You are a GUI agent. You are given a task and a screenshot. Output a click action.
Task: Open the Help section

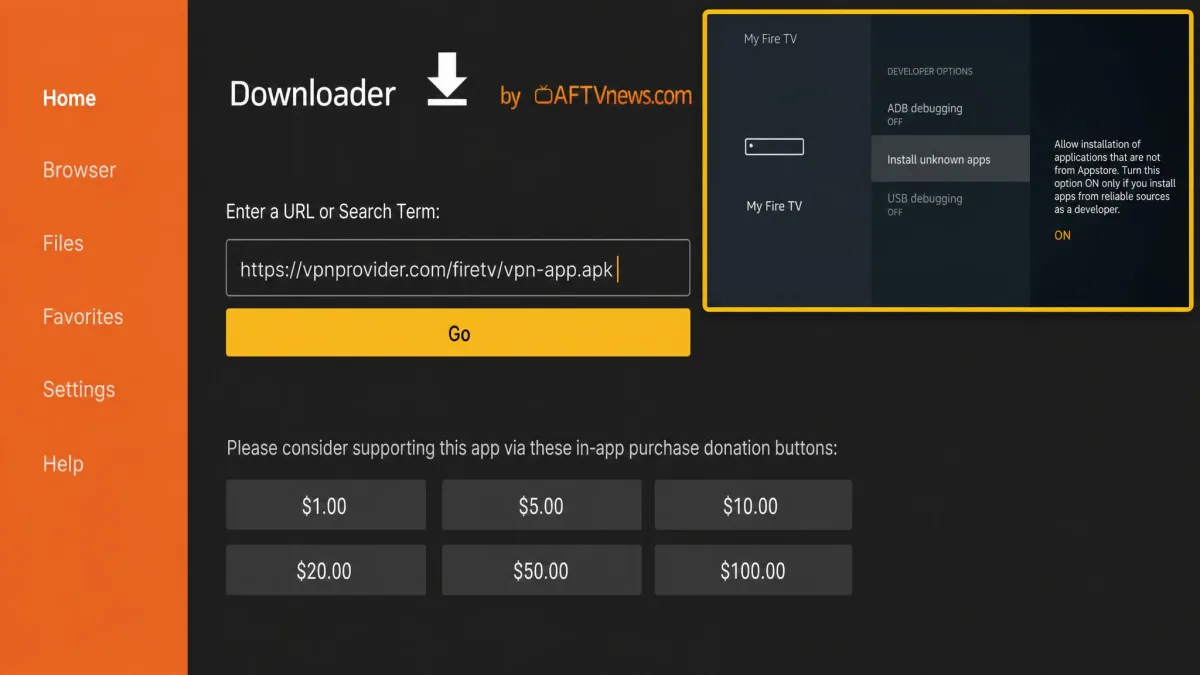63,464
